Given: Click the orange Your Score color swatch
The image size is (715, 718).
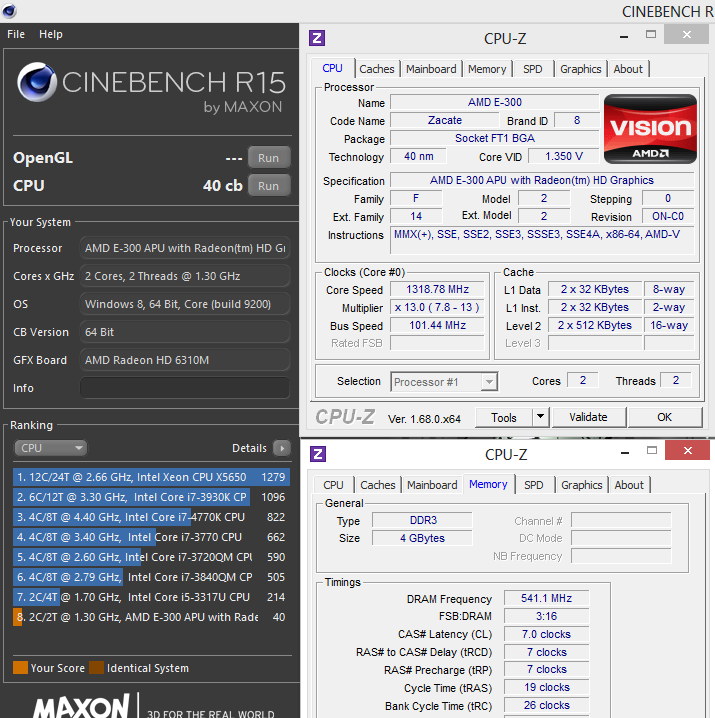Looking at the screenshot, I should pyautogui.click(x=20, y=668).
